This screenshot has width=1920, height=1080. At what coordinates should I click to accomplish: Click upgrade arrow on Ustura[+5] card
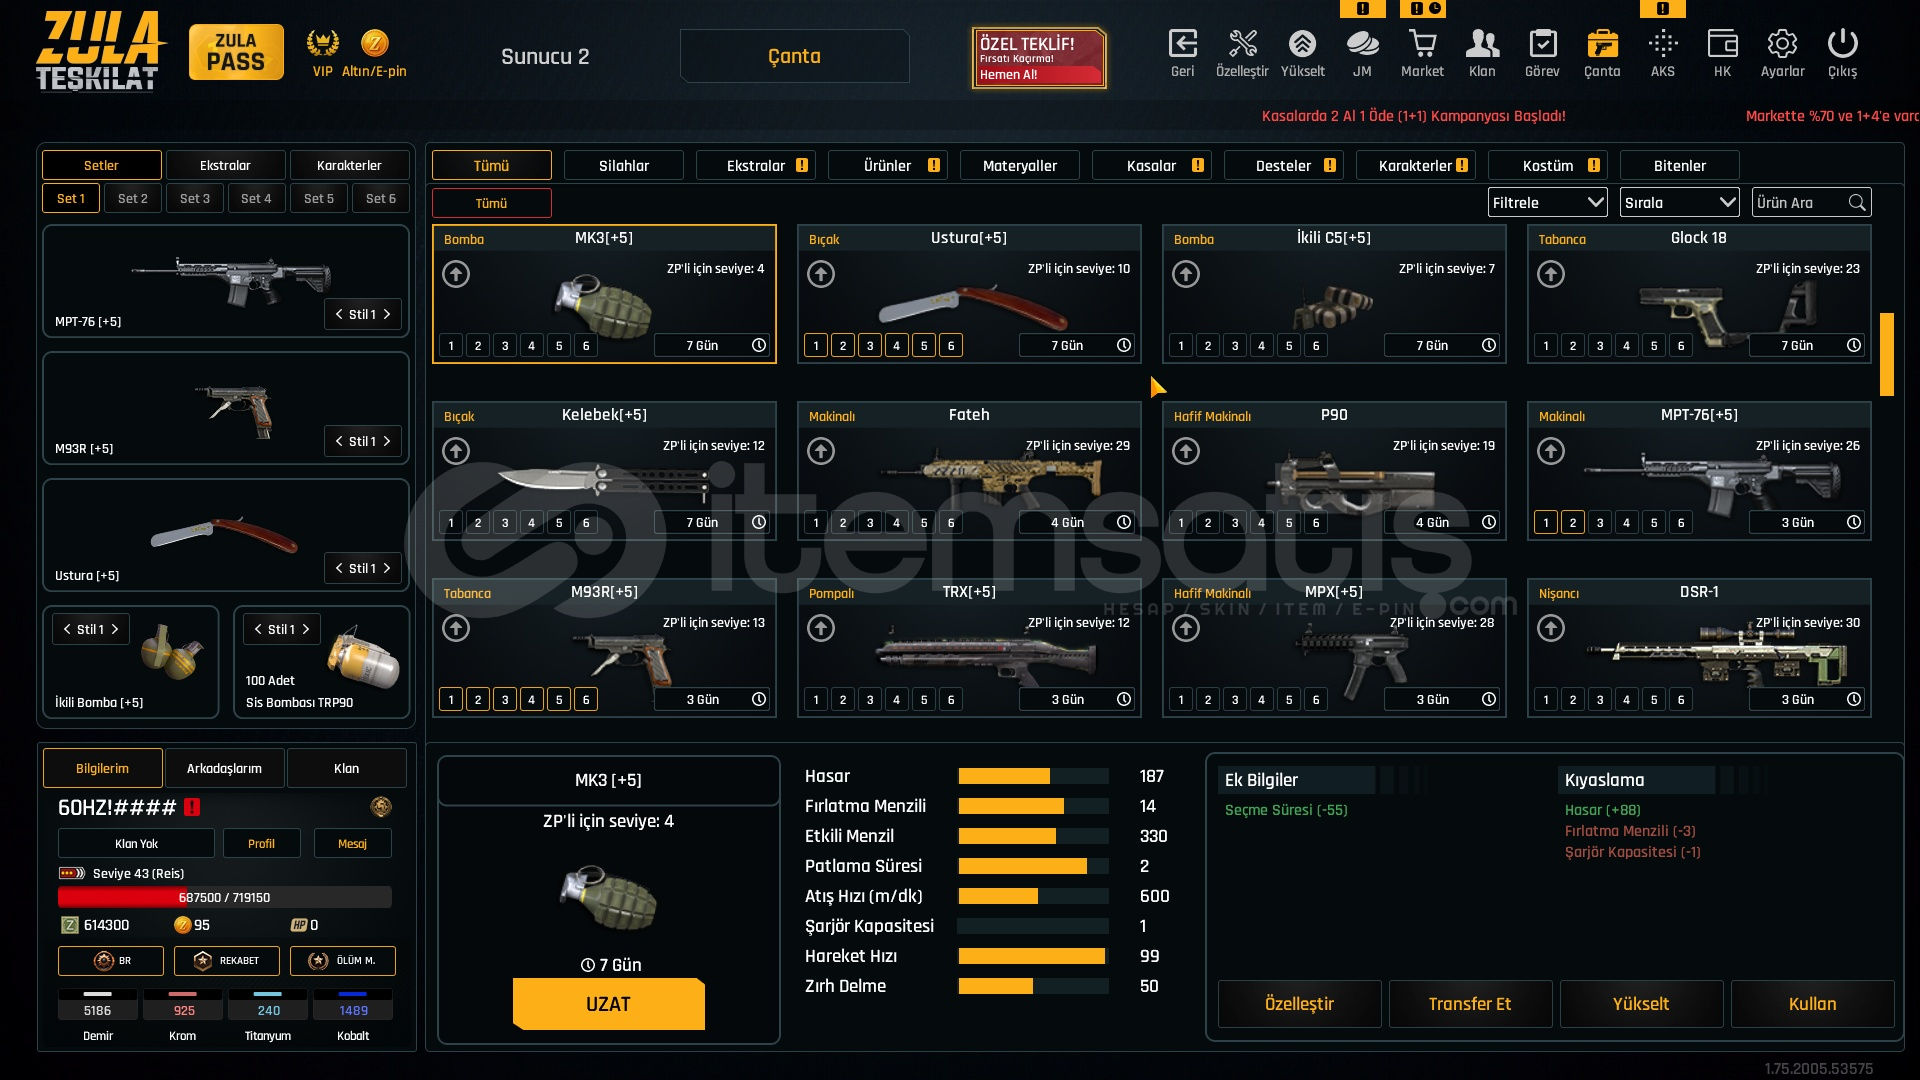coord(821,274)
